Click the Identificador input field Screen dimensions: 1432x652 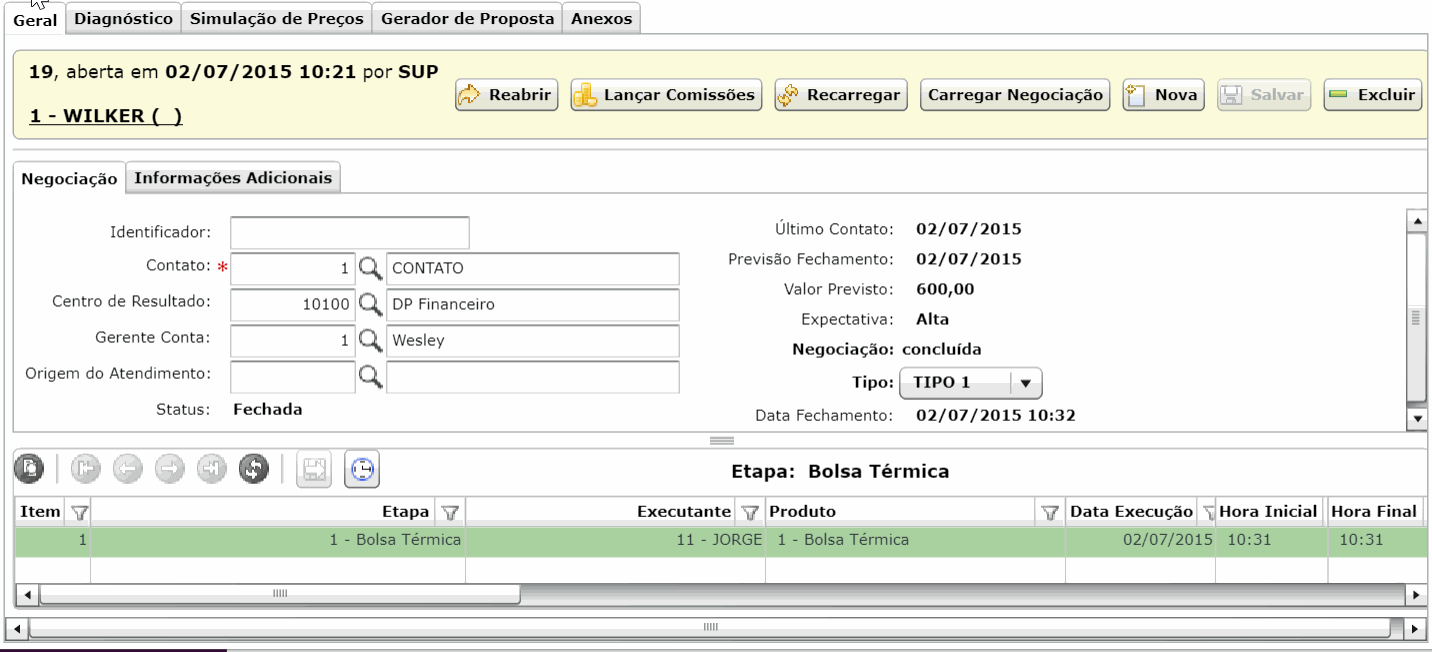point(350,232)
